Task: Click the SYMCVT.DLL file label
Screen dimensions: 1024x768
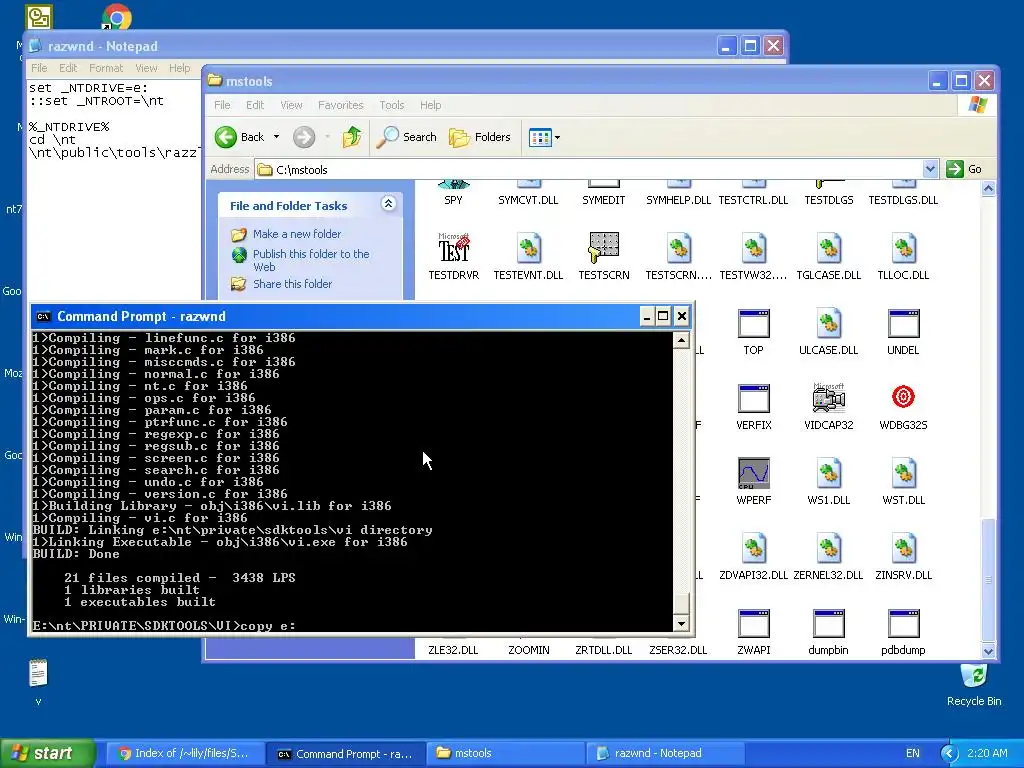Action: pos(528,200)
